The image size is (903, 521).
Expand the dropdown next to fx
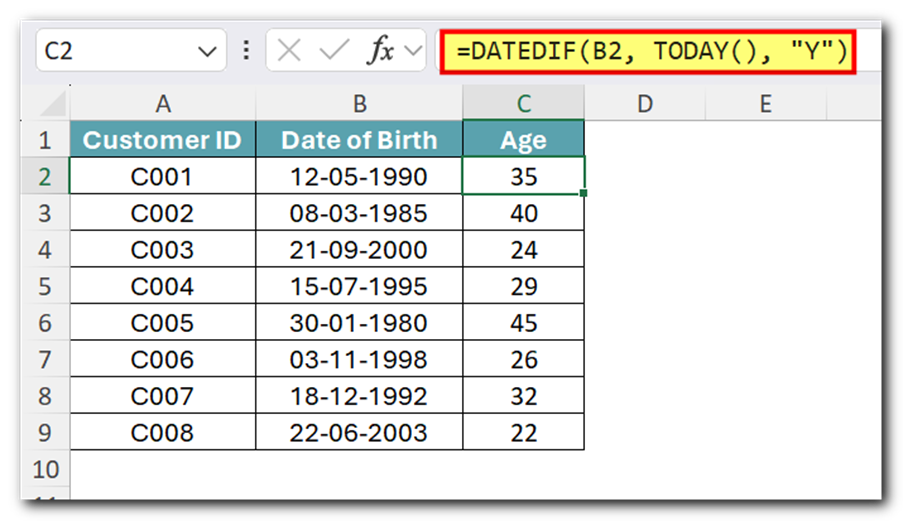pos(413,51)
